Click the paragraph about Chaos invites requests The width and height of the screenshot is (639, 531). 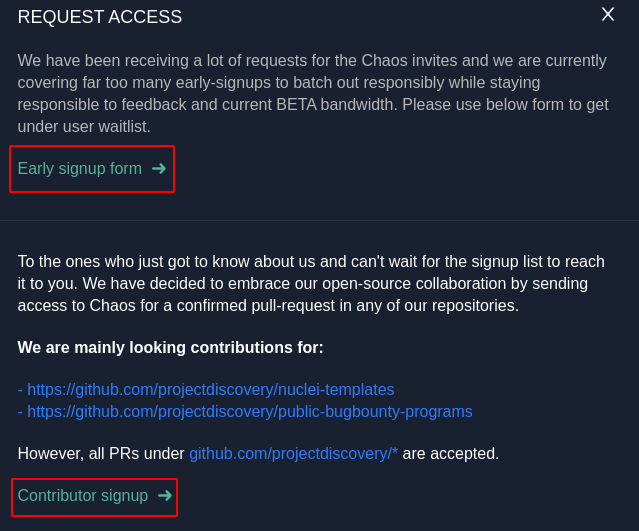pos(312,82)
